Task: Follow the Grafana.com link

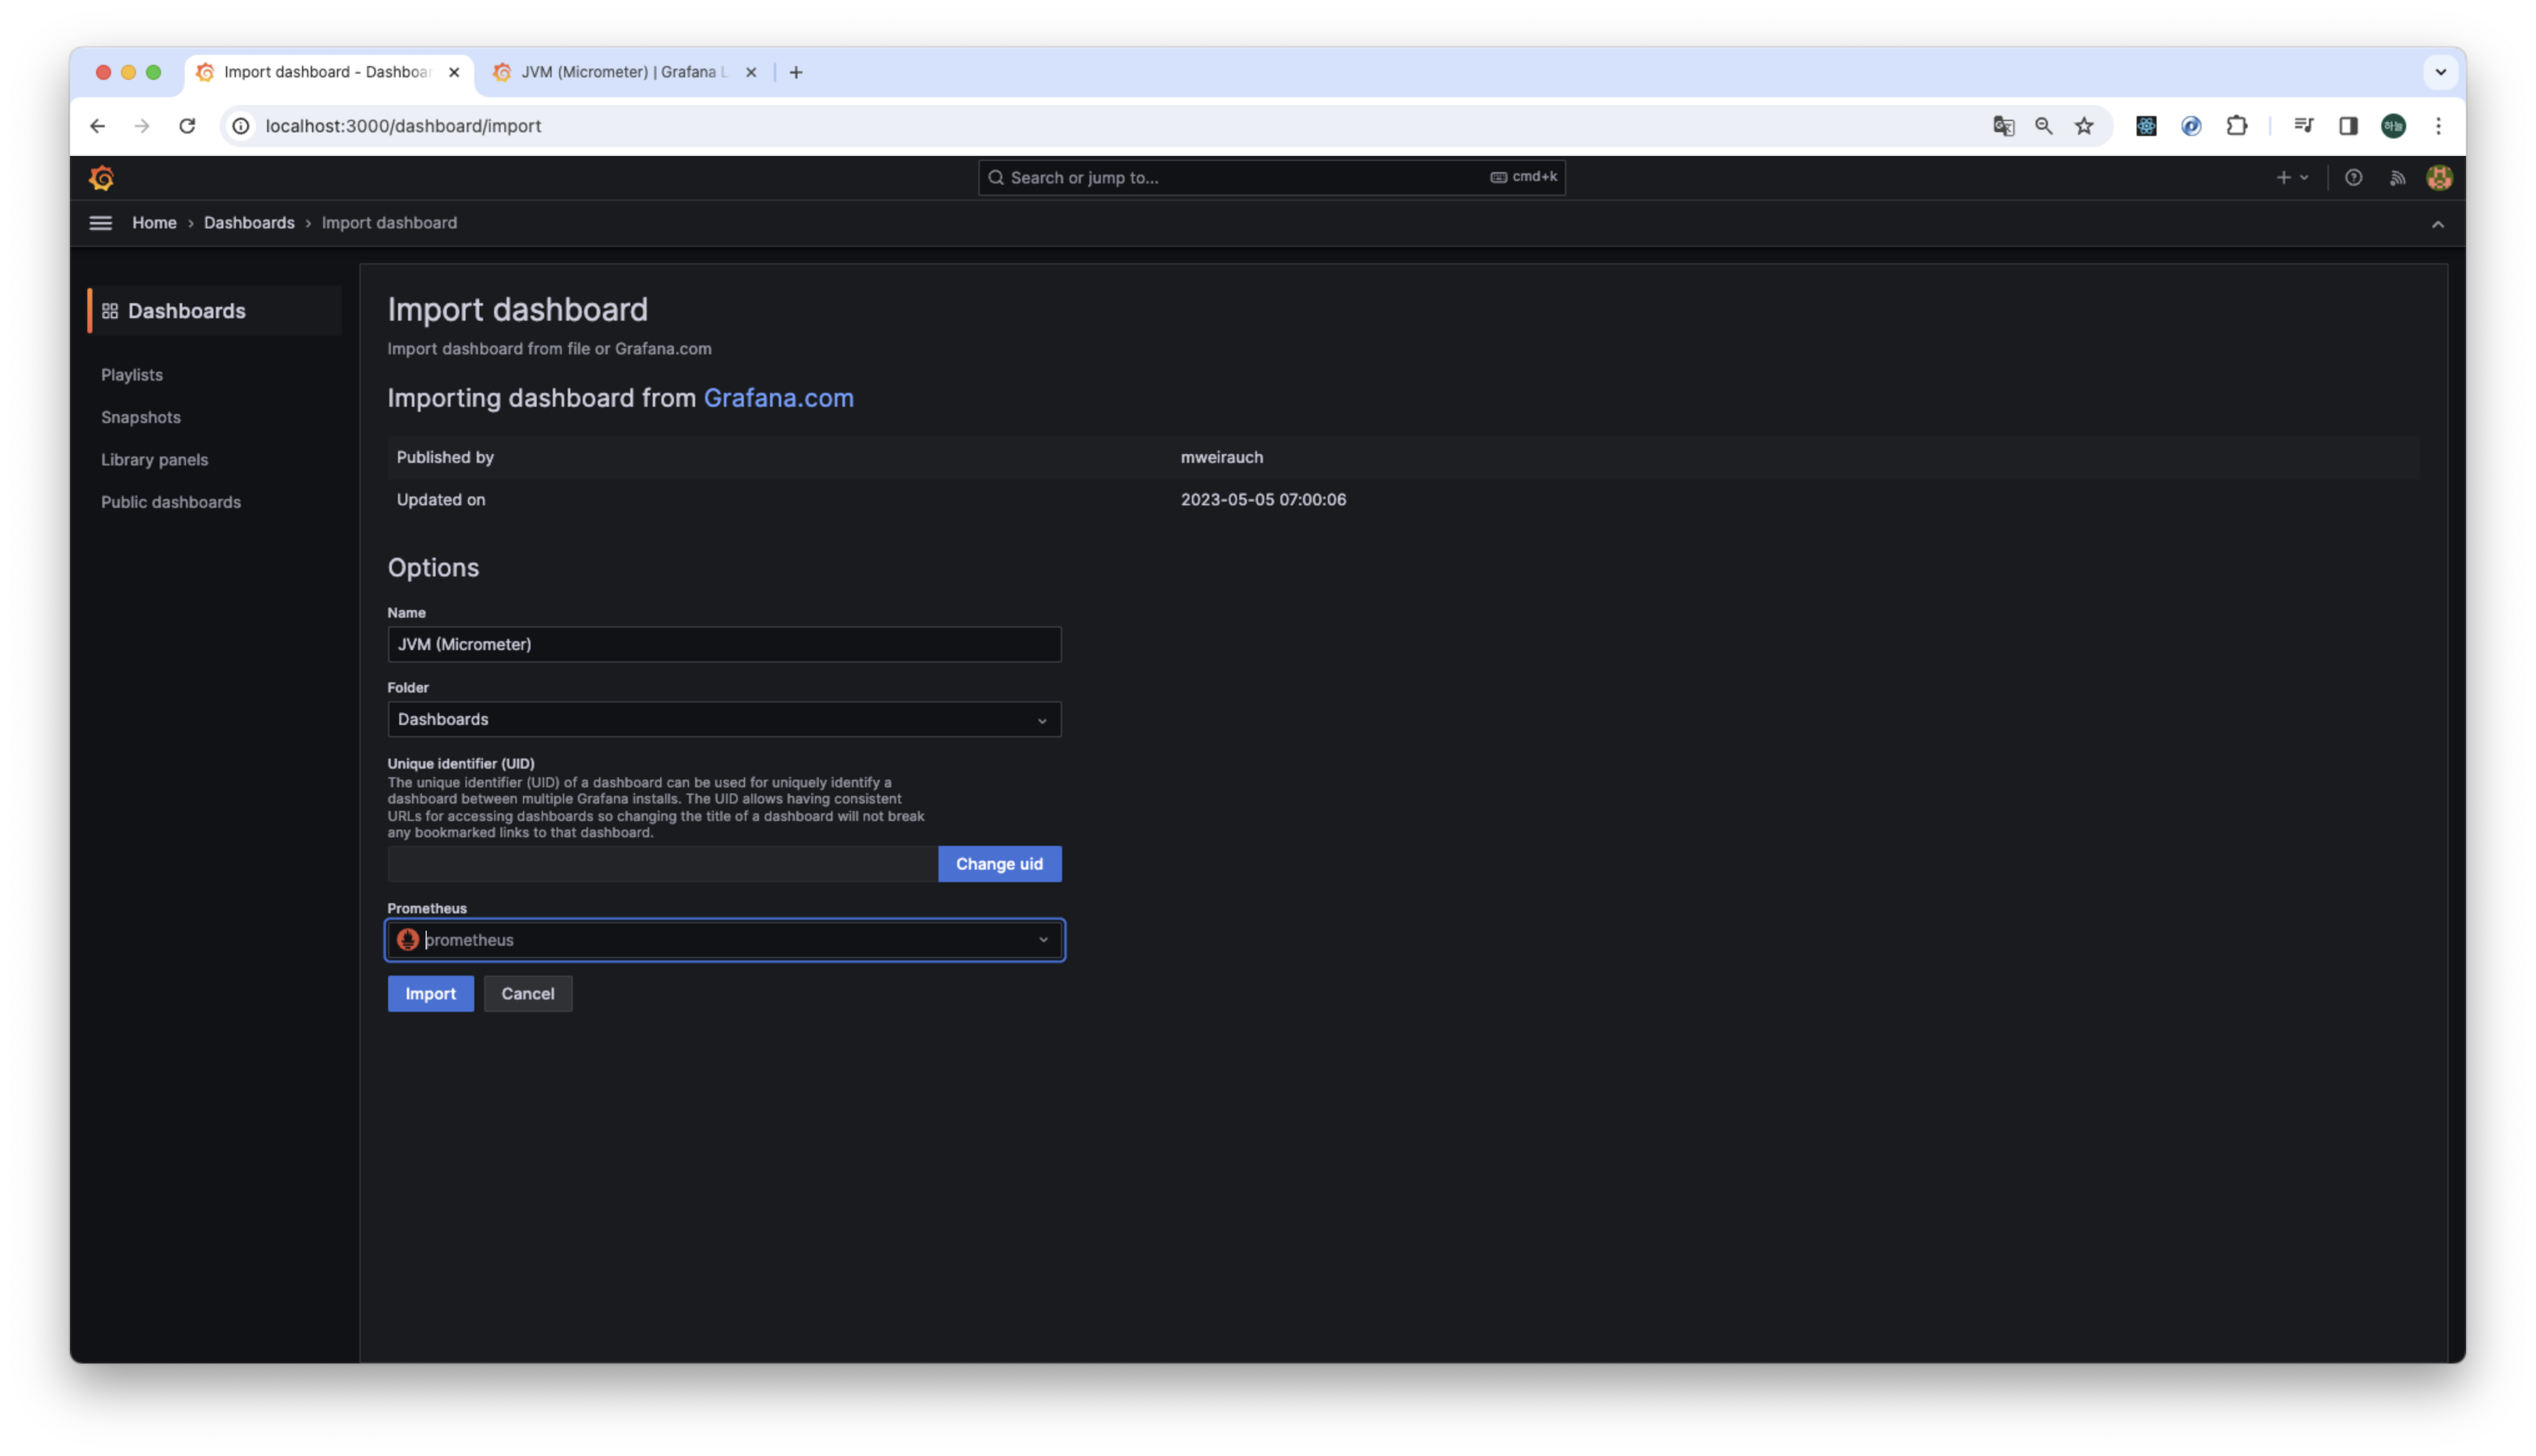Action: tap(779, 398)
